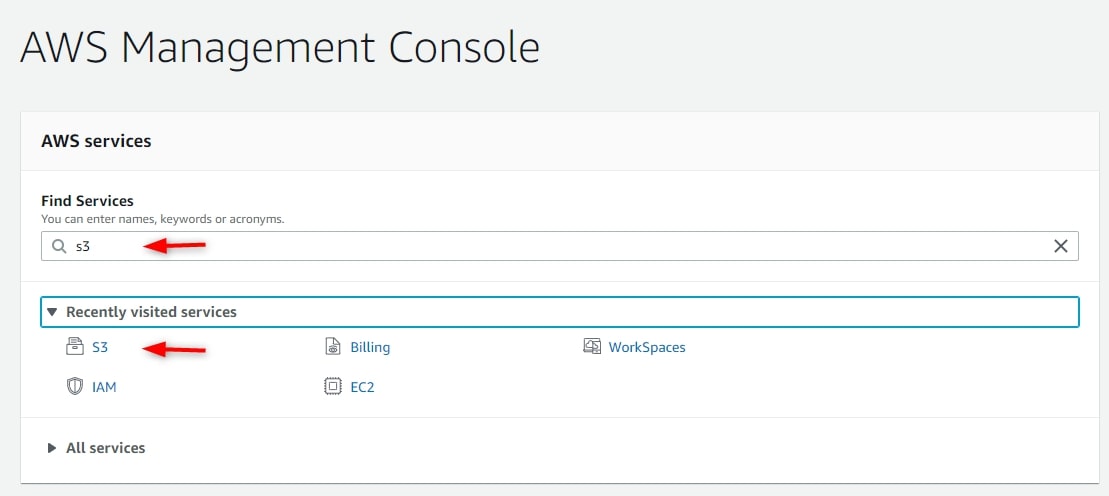Collapse Recently visited services triangle
The width and height of the screenshot is (1109, 496).
point(52,312)
